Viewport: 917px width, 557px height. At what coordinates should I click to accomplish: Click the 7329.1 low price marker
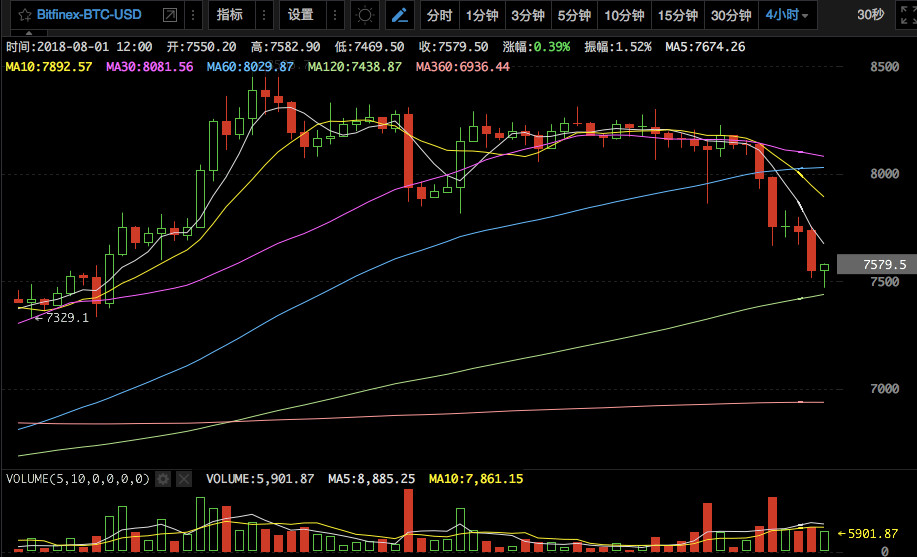62,318
